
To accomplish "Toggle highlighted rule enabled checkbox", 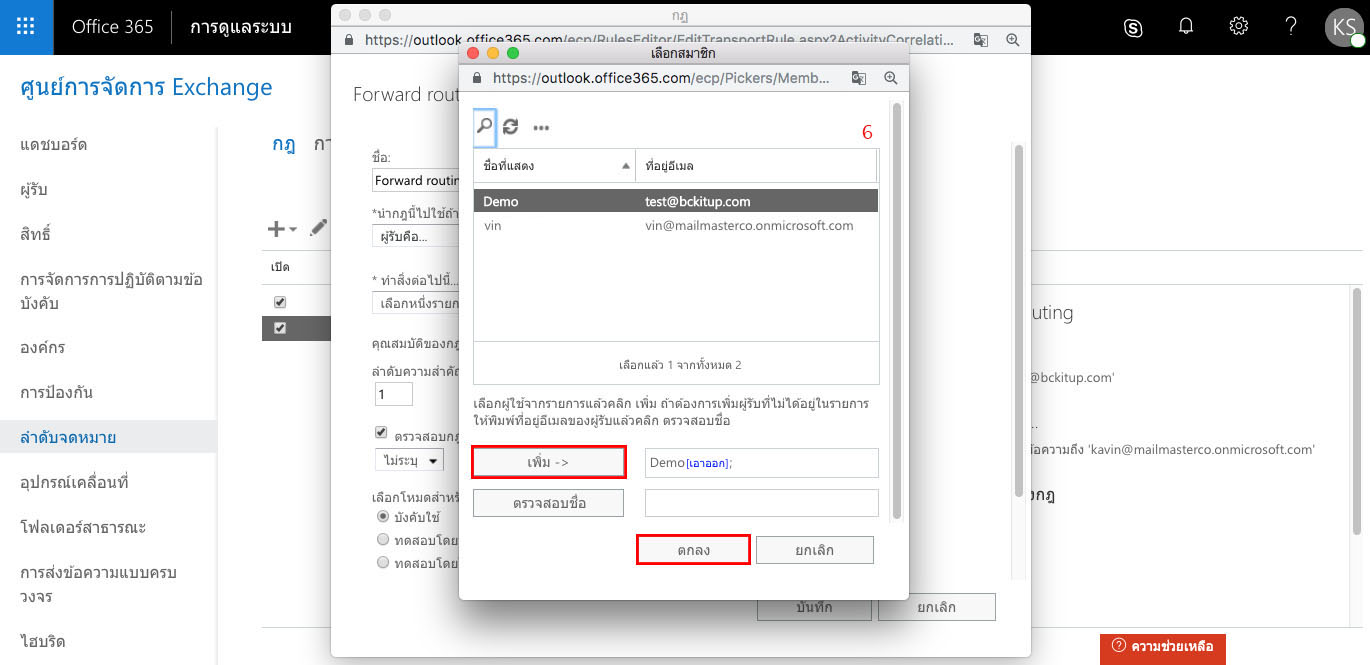I will pyautogui.click(x=280, y=328).
